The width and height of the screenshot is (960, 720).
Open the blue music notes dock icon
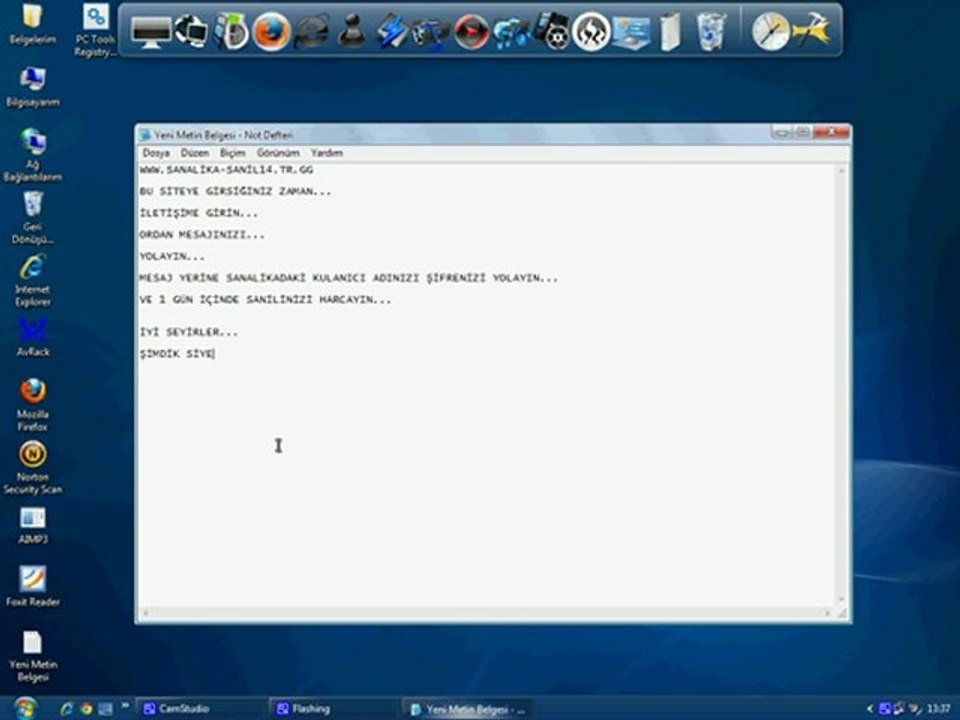(x=512, y=32)
